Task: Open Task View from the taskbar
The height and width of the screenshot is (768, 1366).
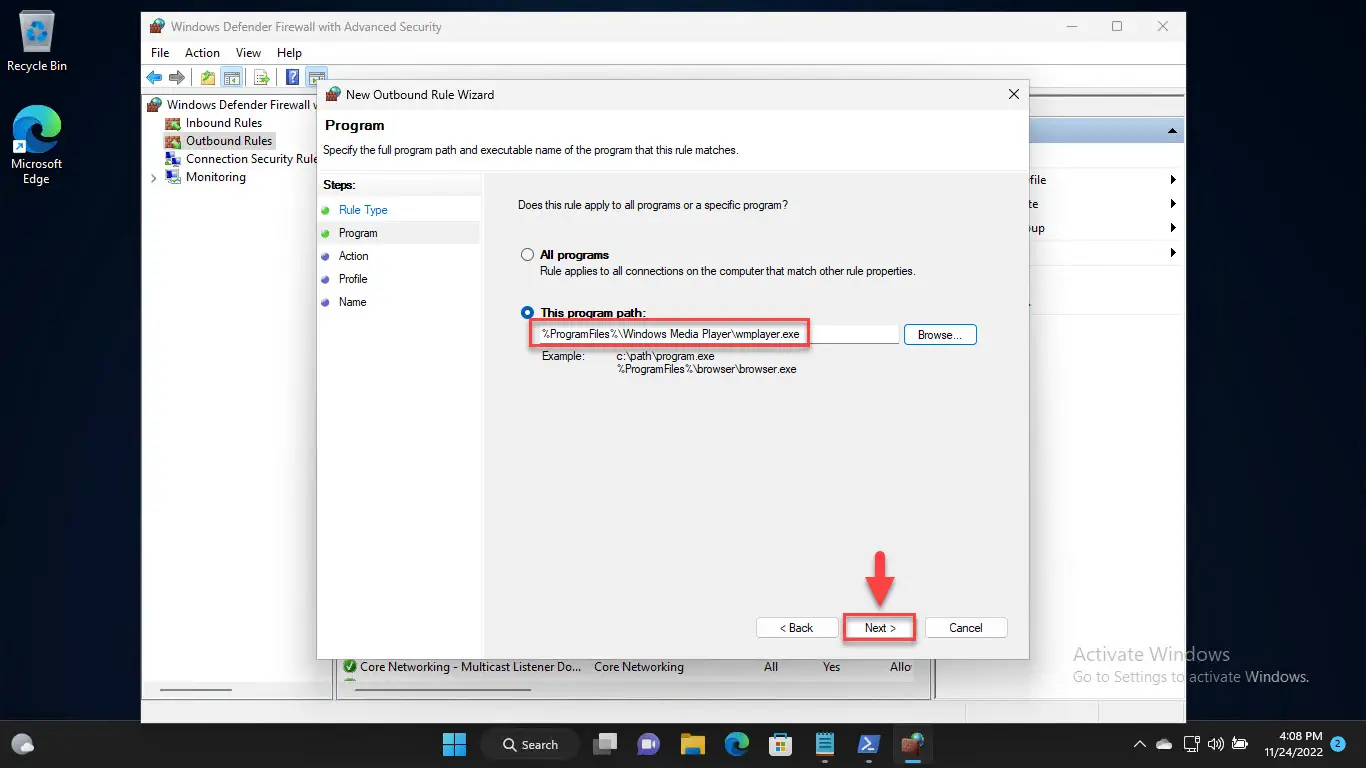Action: coord(604,744)
